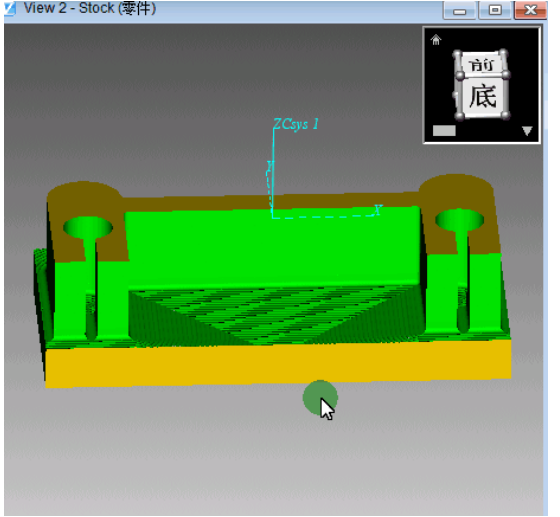The width and height of the screenshot is (560, 517).
Task: Pick the yellow base plate front face
Action: (x=278, y=363)
